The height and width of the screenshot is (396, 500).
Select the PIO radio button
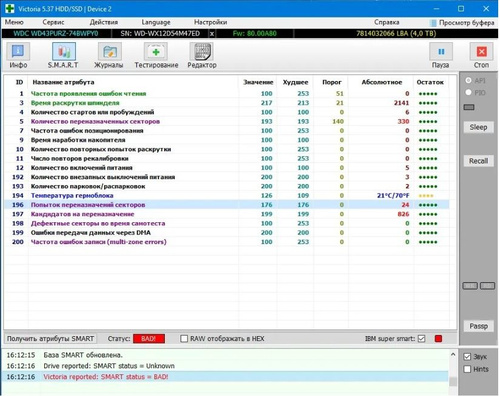468,92
